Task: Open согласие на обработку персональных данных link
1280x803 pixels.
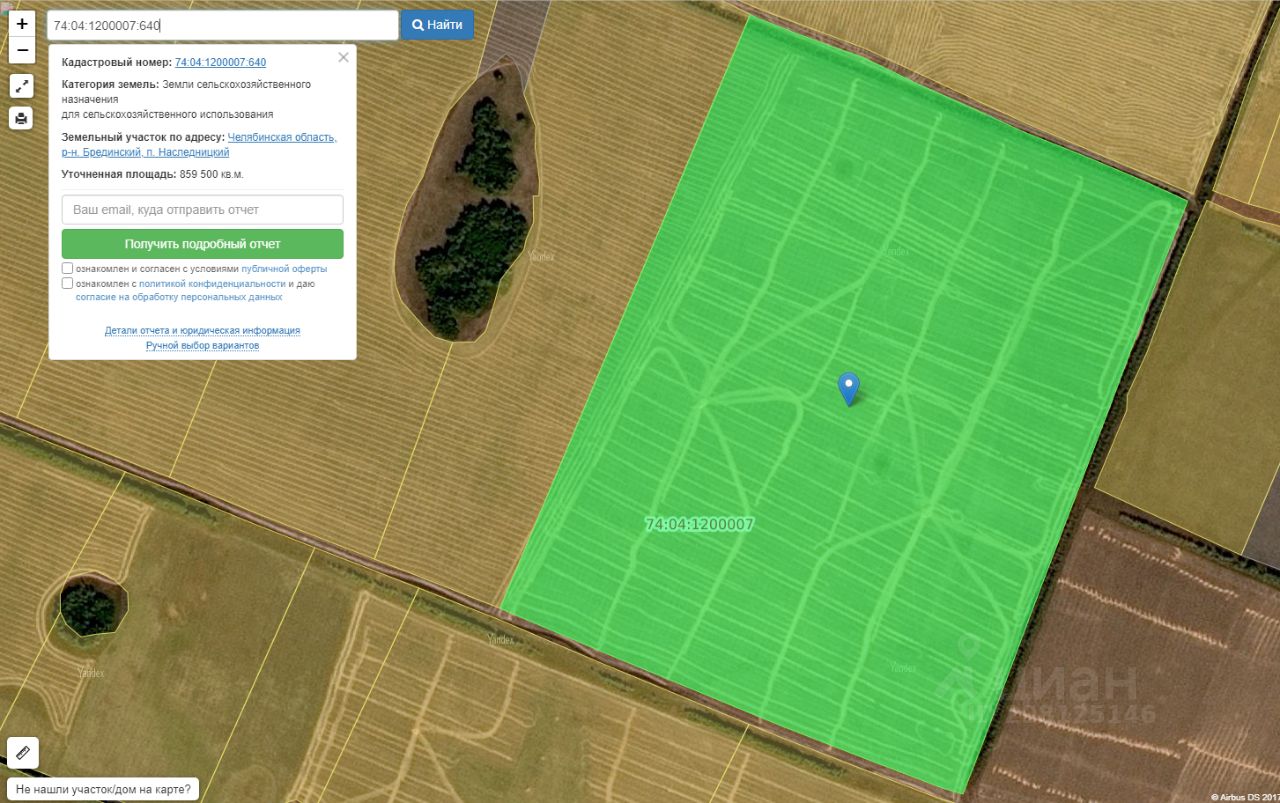Action: click(x=179, y=297)
